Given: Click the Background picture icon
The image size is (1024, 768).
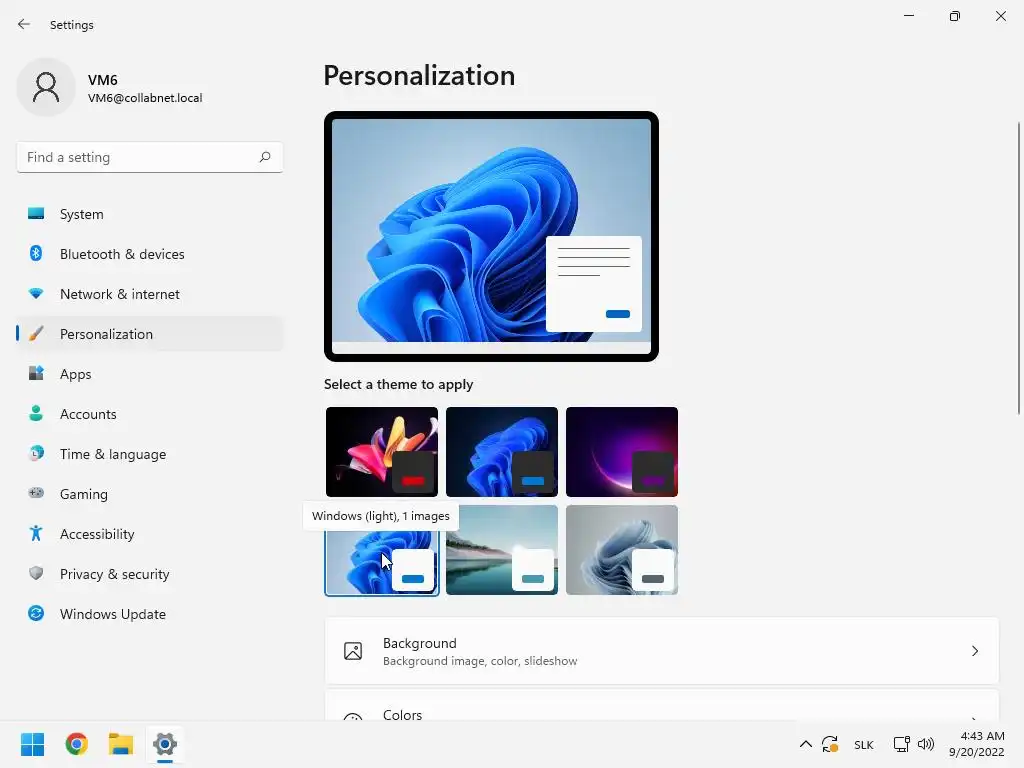Looking at the screenshot, I should (x=353, y=651).
